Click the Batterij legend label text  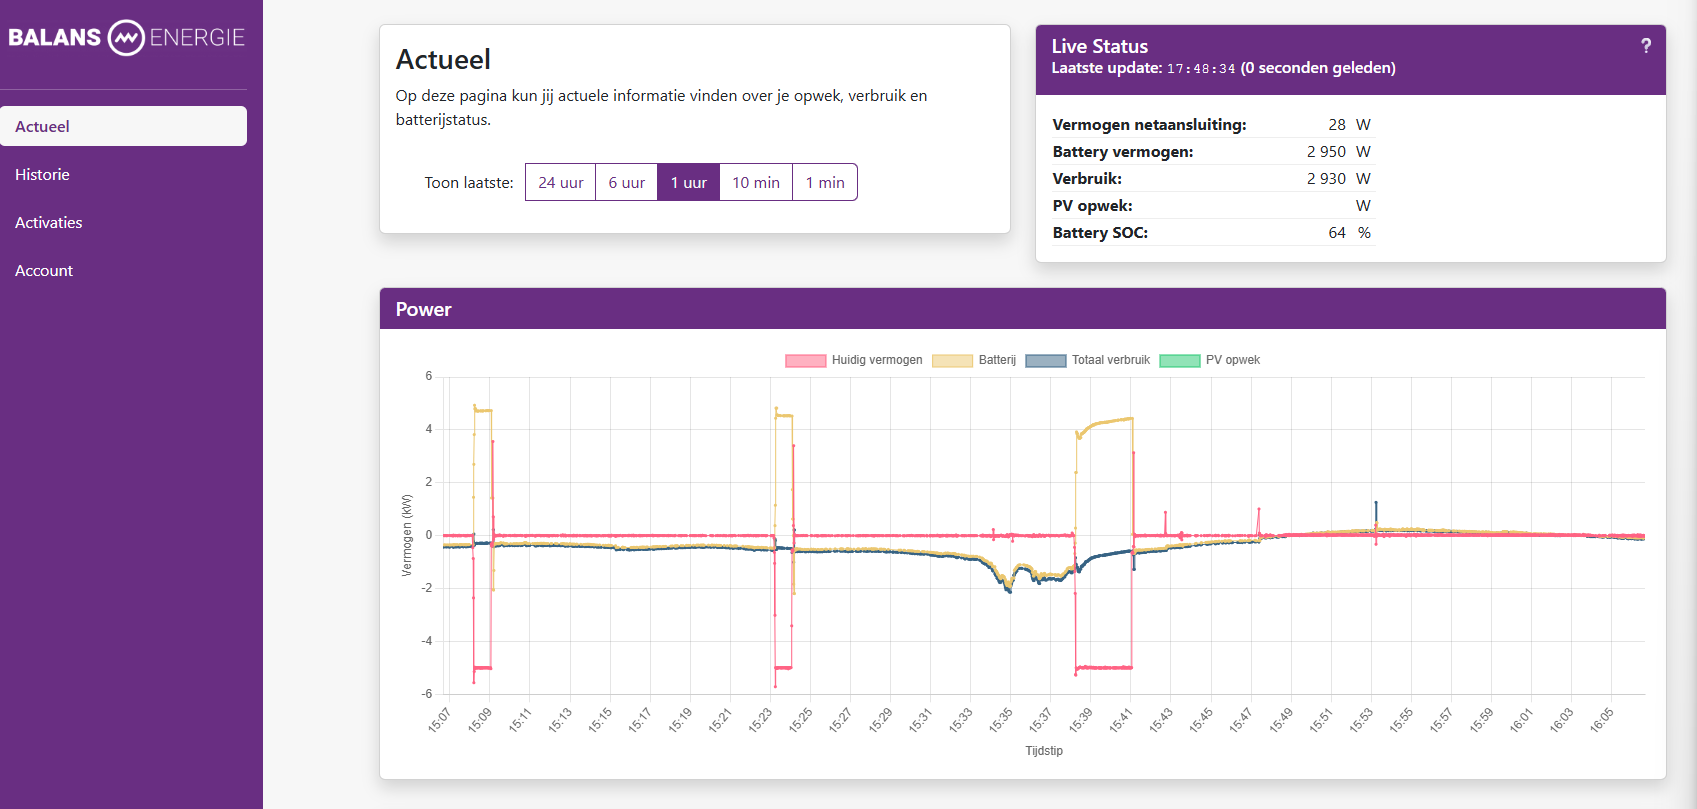point(996,360)
